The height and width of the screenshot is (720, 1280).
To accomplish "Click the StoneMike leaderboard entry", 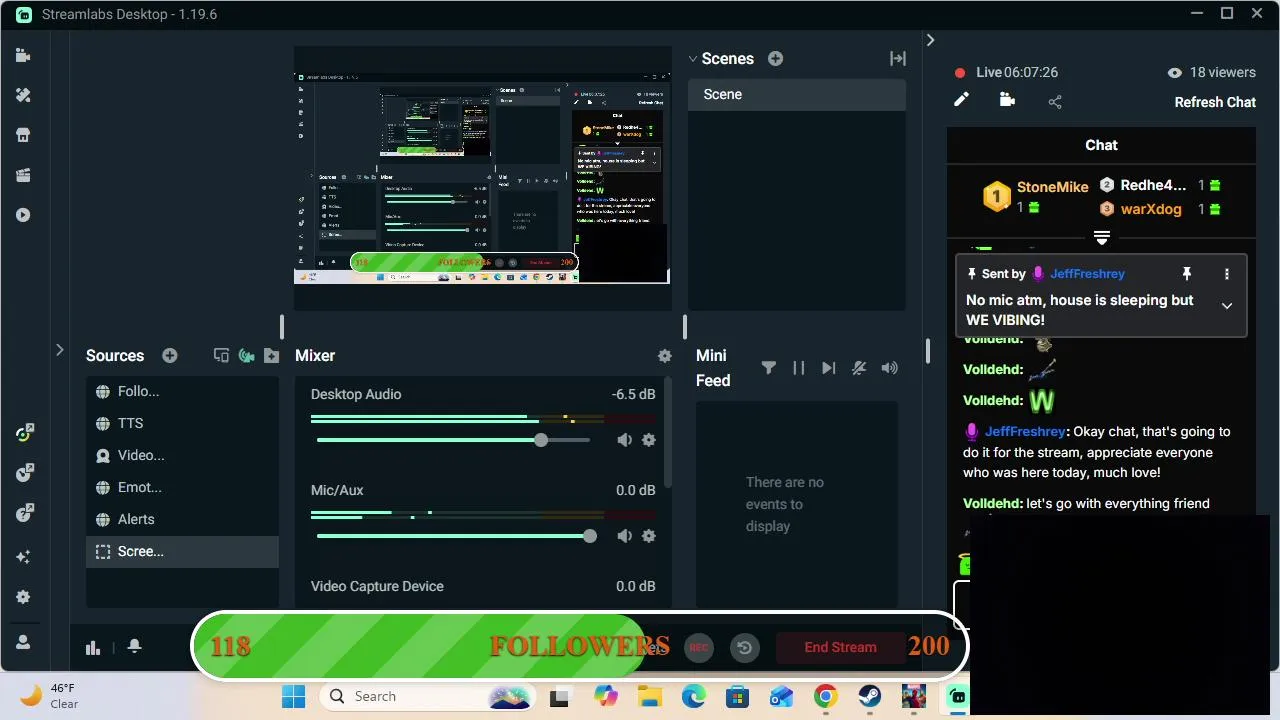I will tap(1036, 196).
